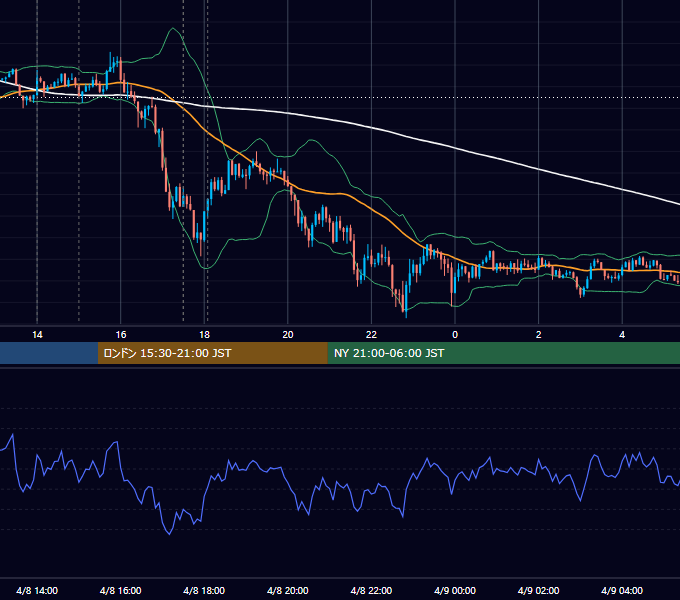680x600 pixels.
Task: Click the 4/8 20:00 time label
Action: tap(288, 590)
